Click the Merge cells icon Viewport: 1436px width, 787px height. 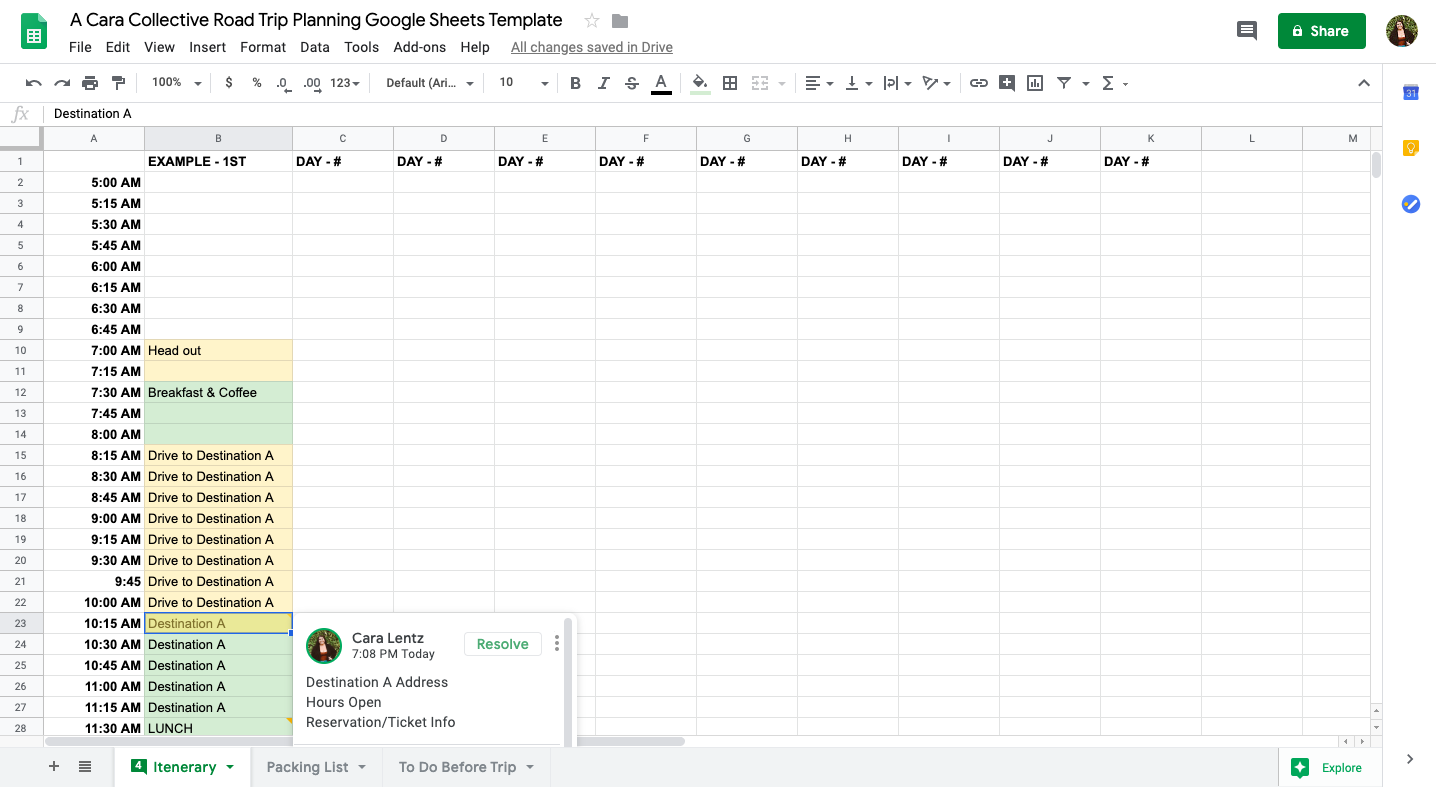point(760,83)
